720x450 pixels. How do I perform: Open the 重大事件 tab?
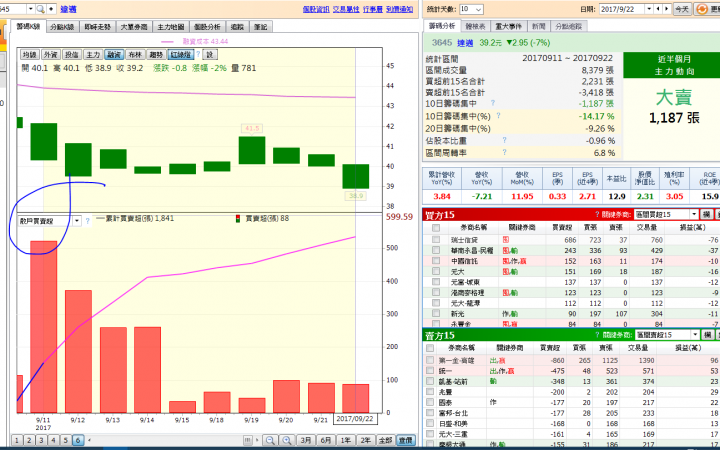coord(508,26)
